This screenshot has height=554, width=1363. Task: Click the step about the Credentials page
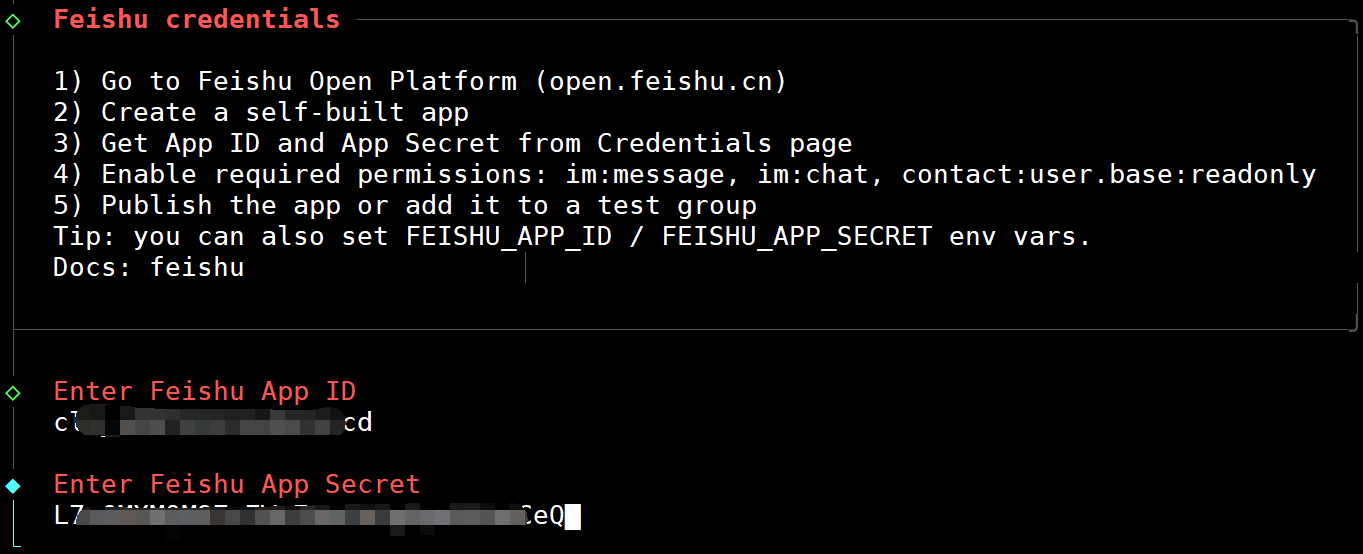click(x=452, y=143)
